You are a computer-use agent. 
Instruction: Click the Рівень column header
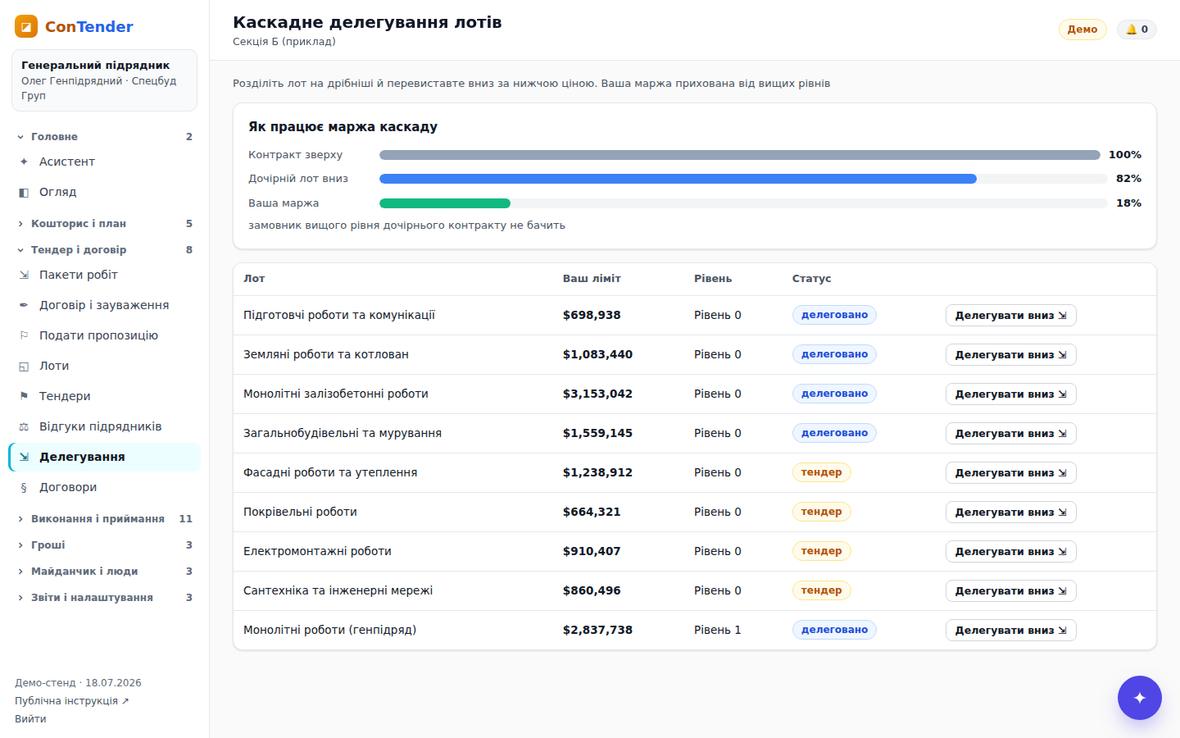point(713,278)
